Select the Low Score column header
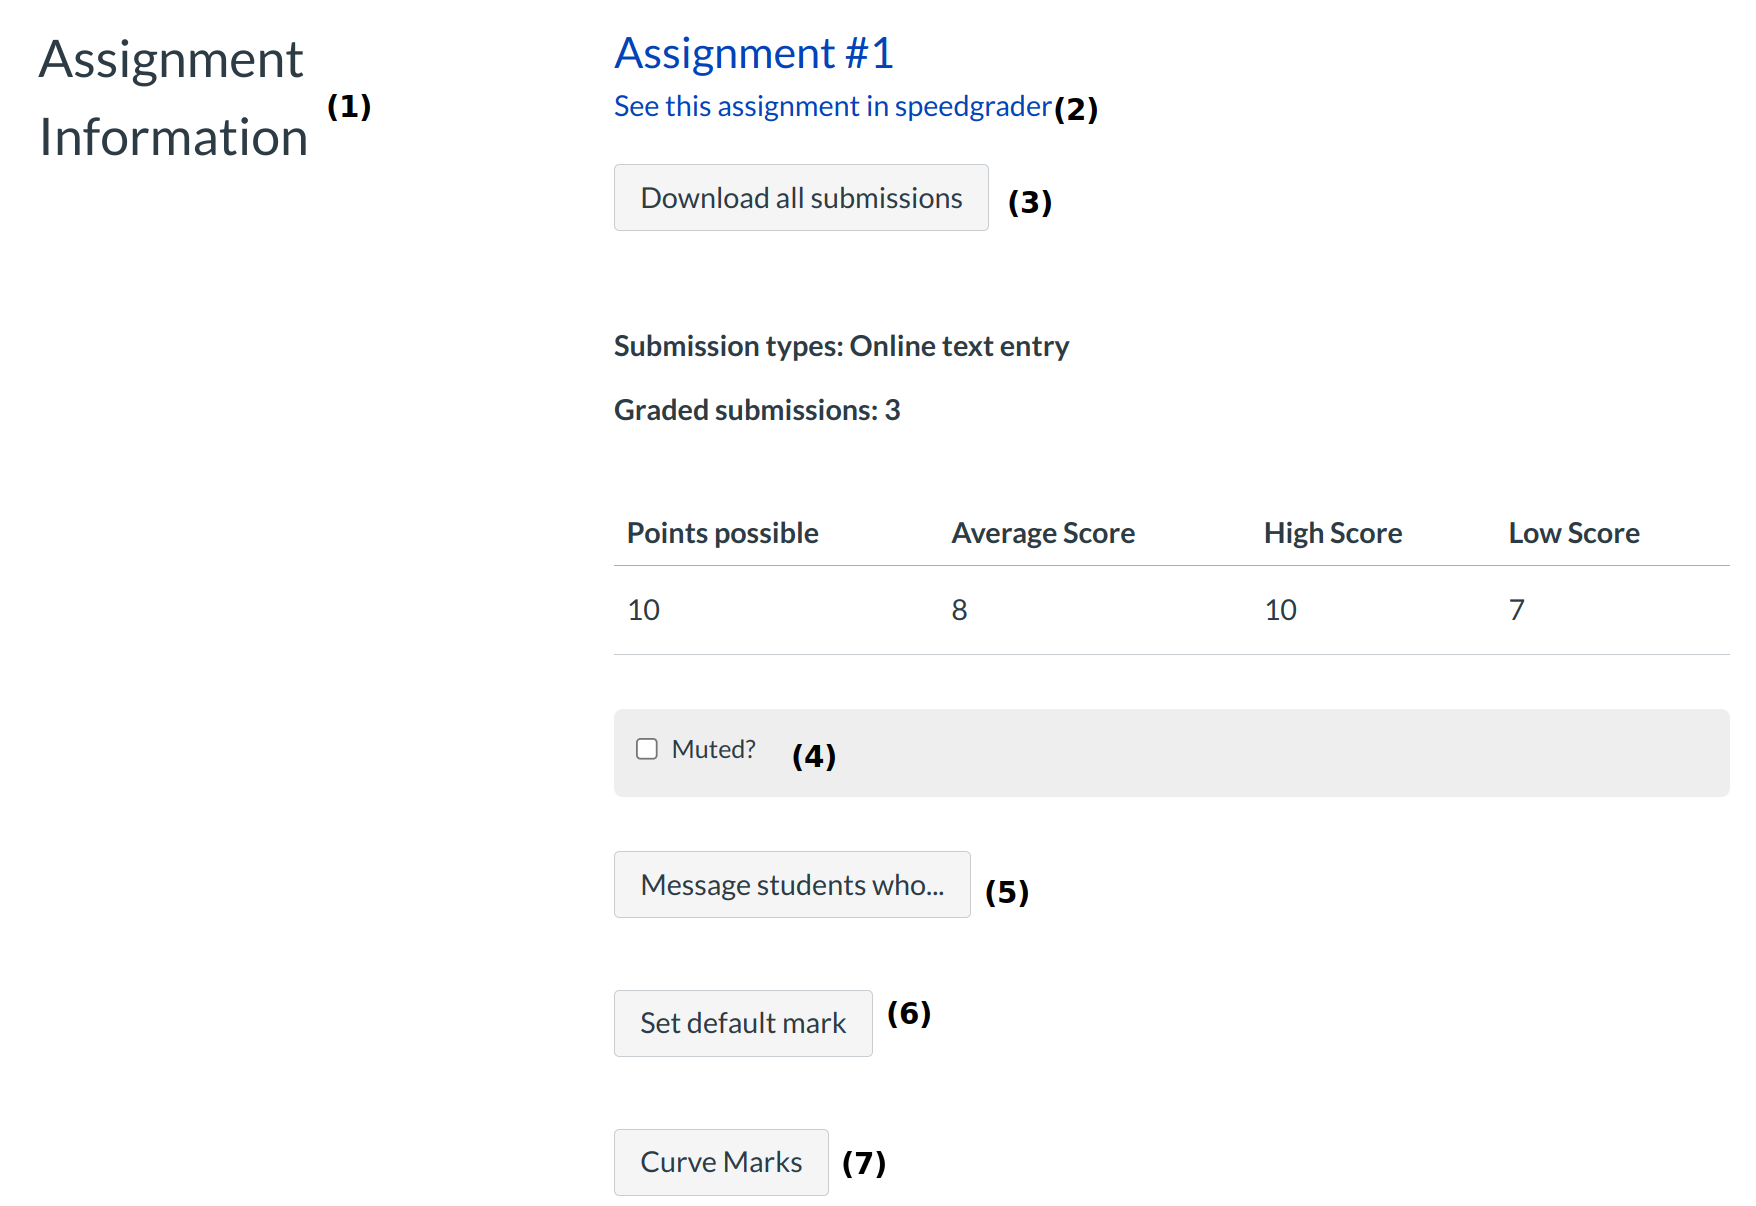The height and width of the screenshot is (1206, 1756). (x=1573, y=533)
